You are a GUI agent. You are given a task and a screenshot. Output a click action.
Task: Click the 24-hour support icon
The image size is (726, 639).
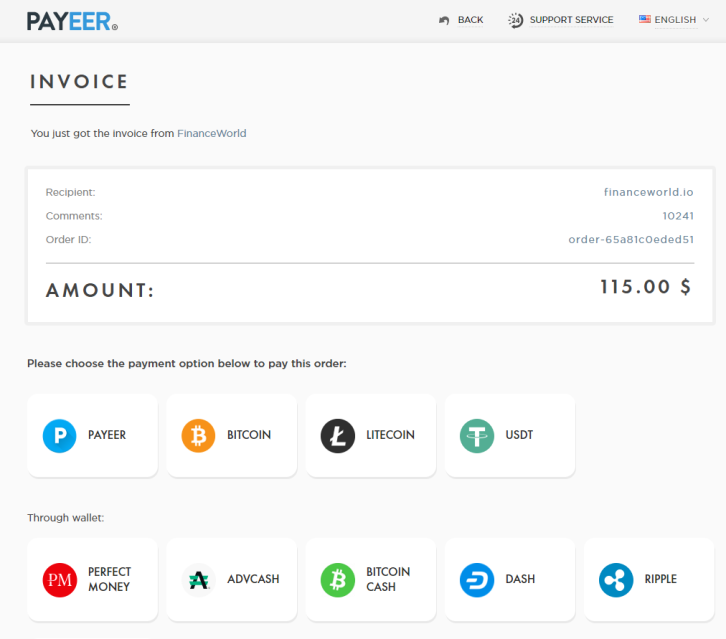(x=515, y=20)
